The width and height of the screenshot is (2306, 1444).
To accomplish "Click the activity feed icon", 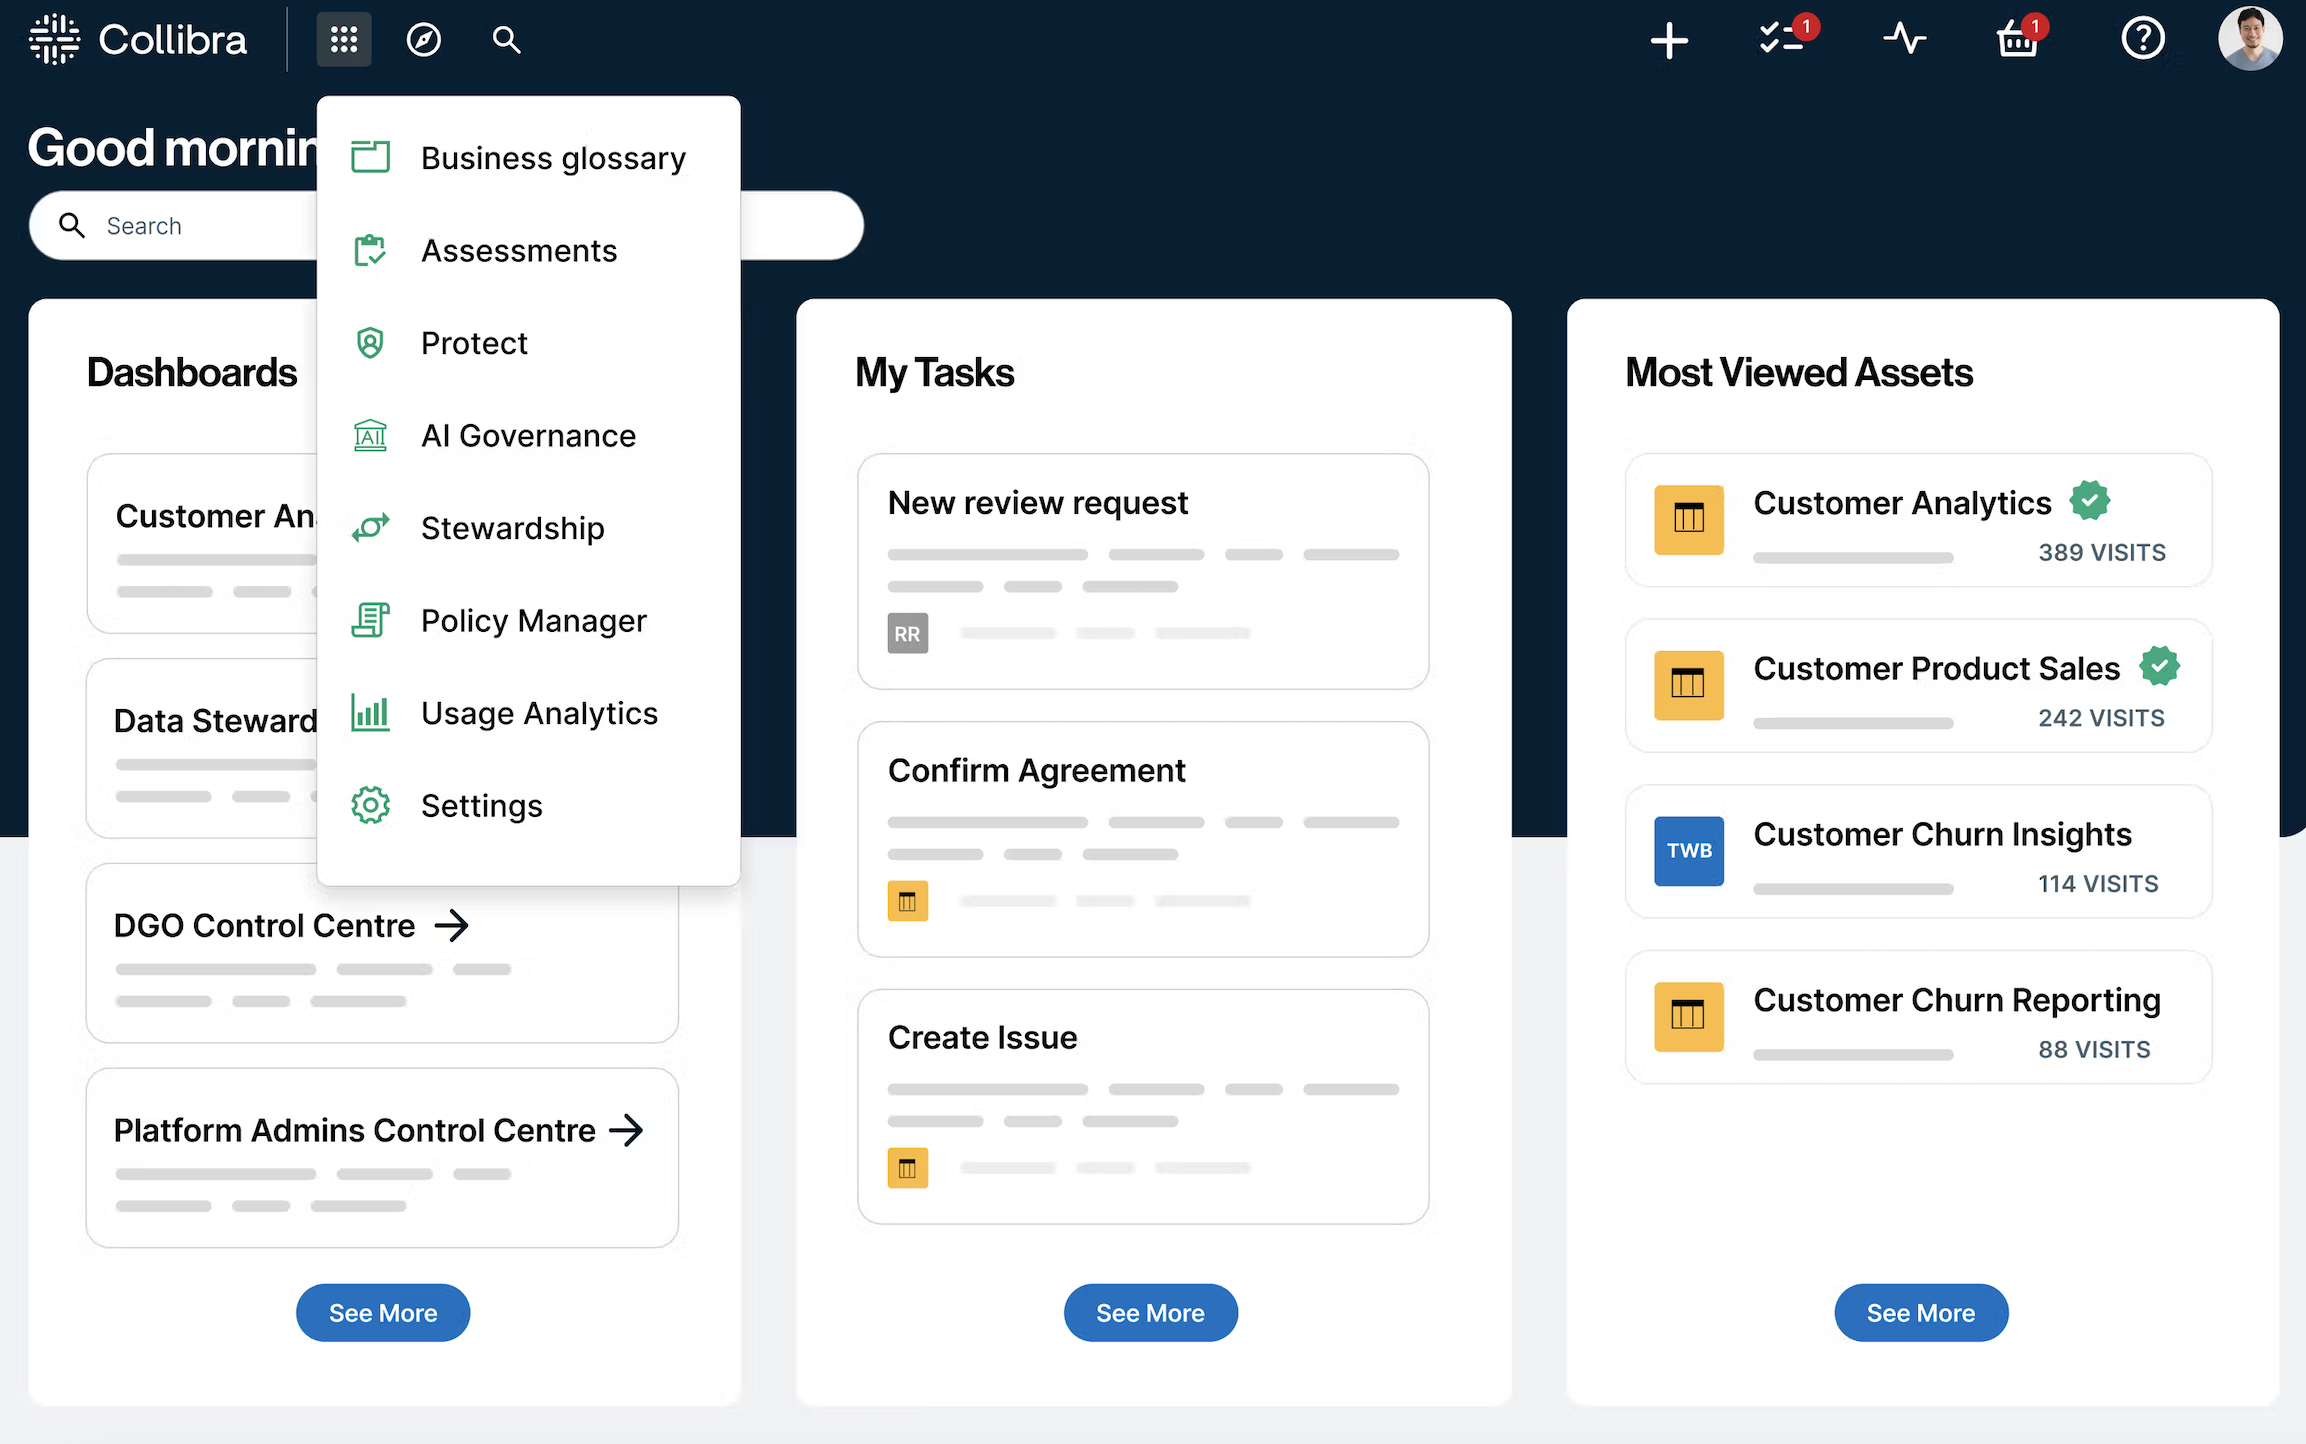I will [x=1903, y=39].
